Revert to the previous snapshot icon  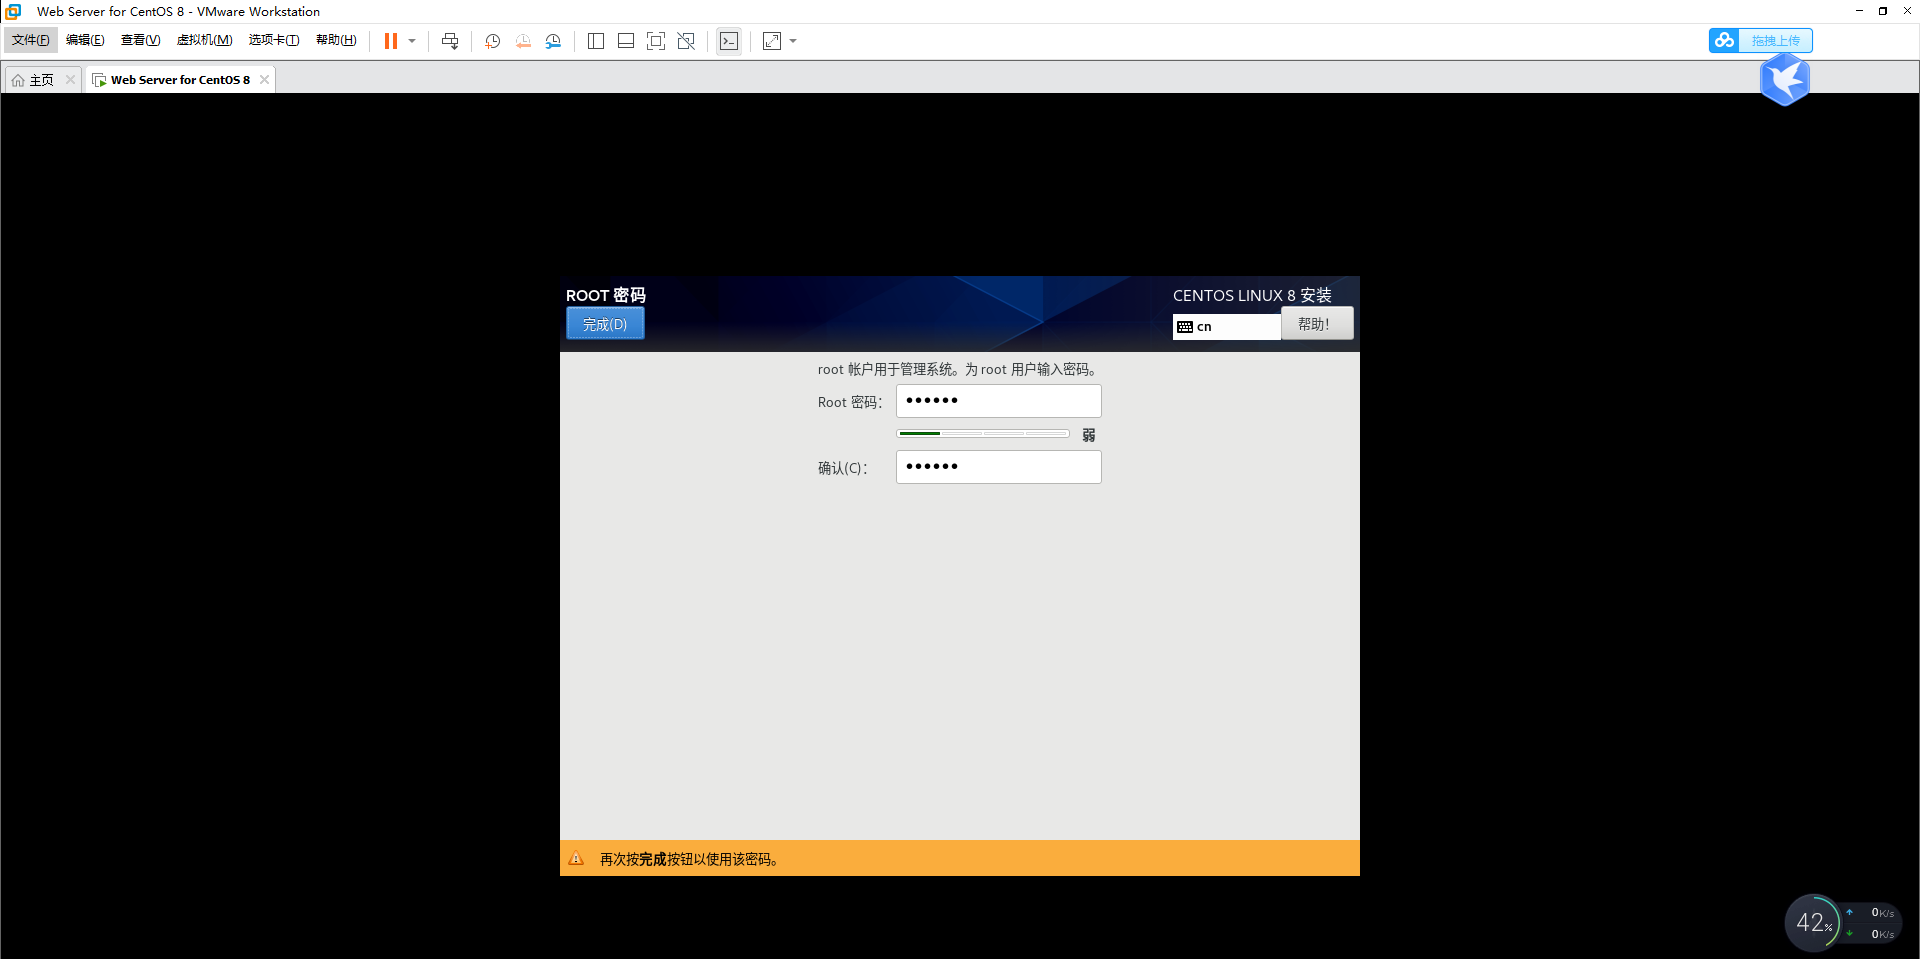click(x=523, y=41)
